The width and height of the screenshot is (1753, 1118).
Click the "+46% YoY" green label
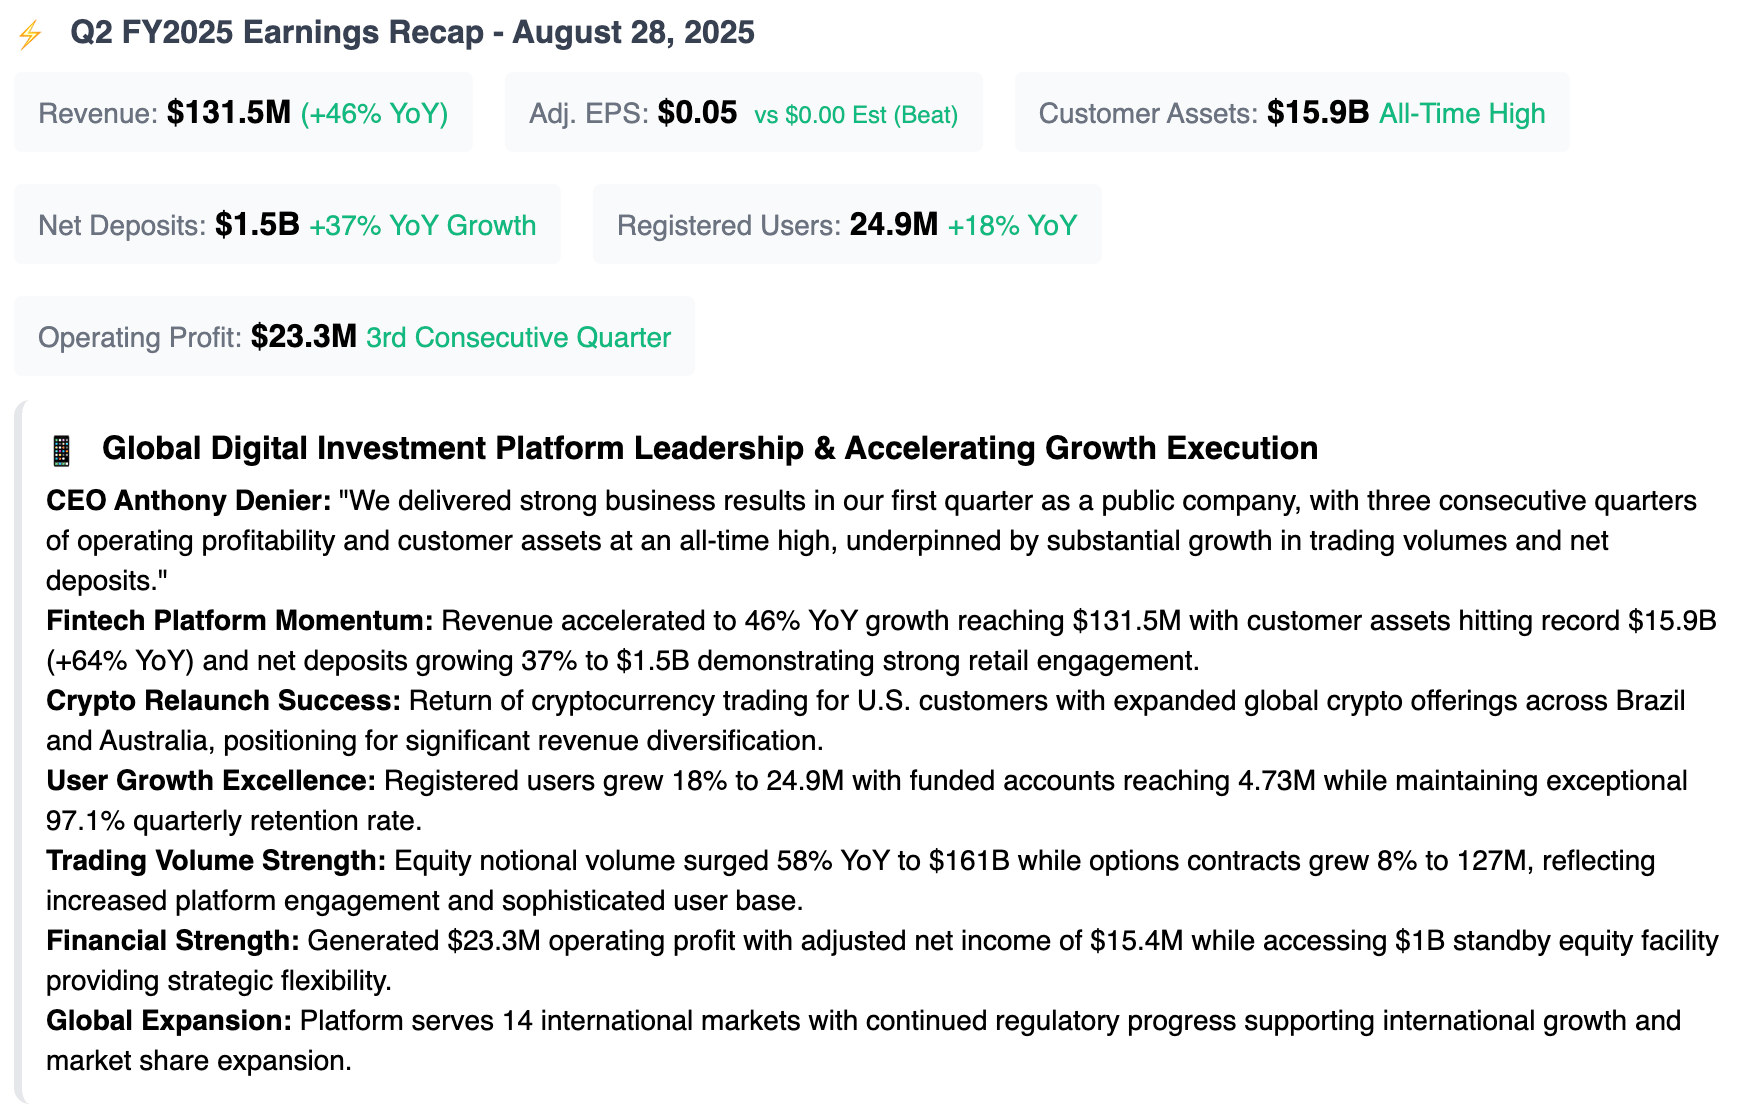coord(374,113)
